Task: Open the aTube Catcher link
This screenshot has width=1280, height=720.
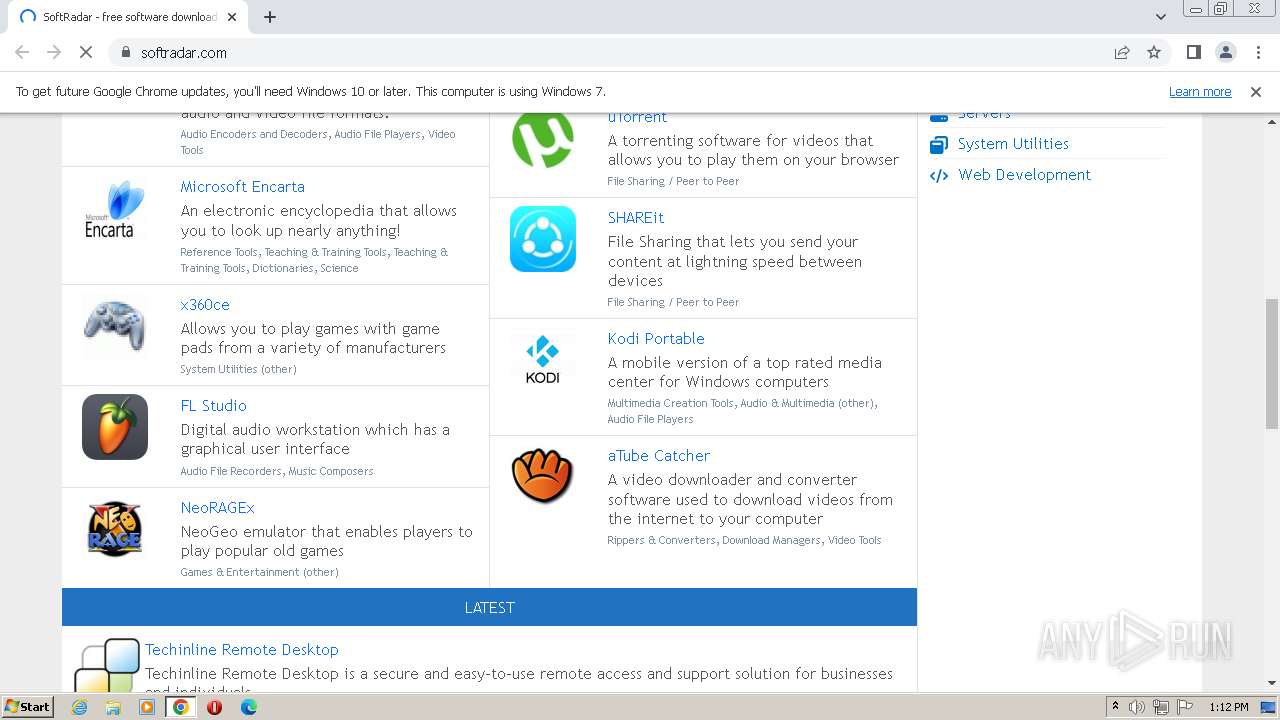Action: 658,456
